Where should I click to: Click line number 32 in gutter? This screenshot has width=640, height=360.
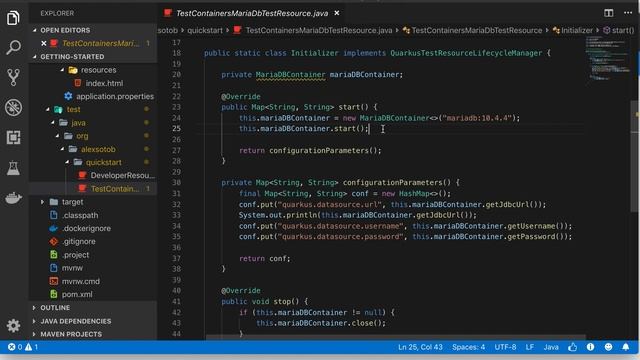176,204
